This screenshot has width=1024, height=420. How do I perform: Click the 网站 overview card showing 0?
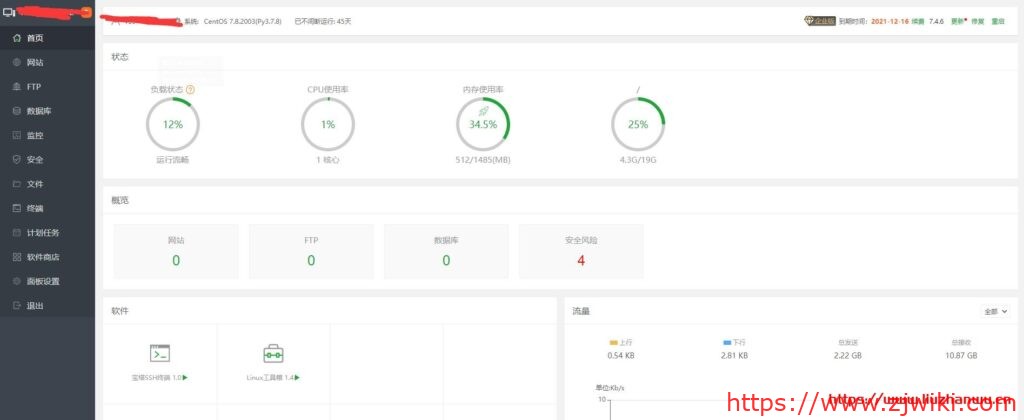pyautogui.click(x=176, y=251)
